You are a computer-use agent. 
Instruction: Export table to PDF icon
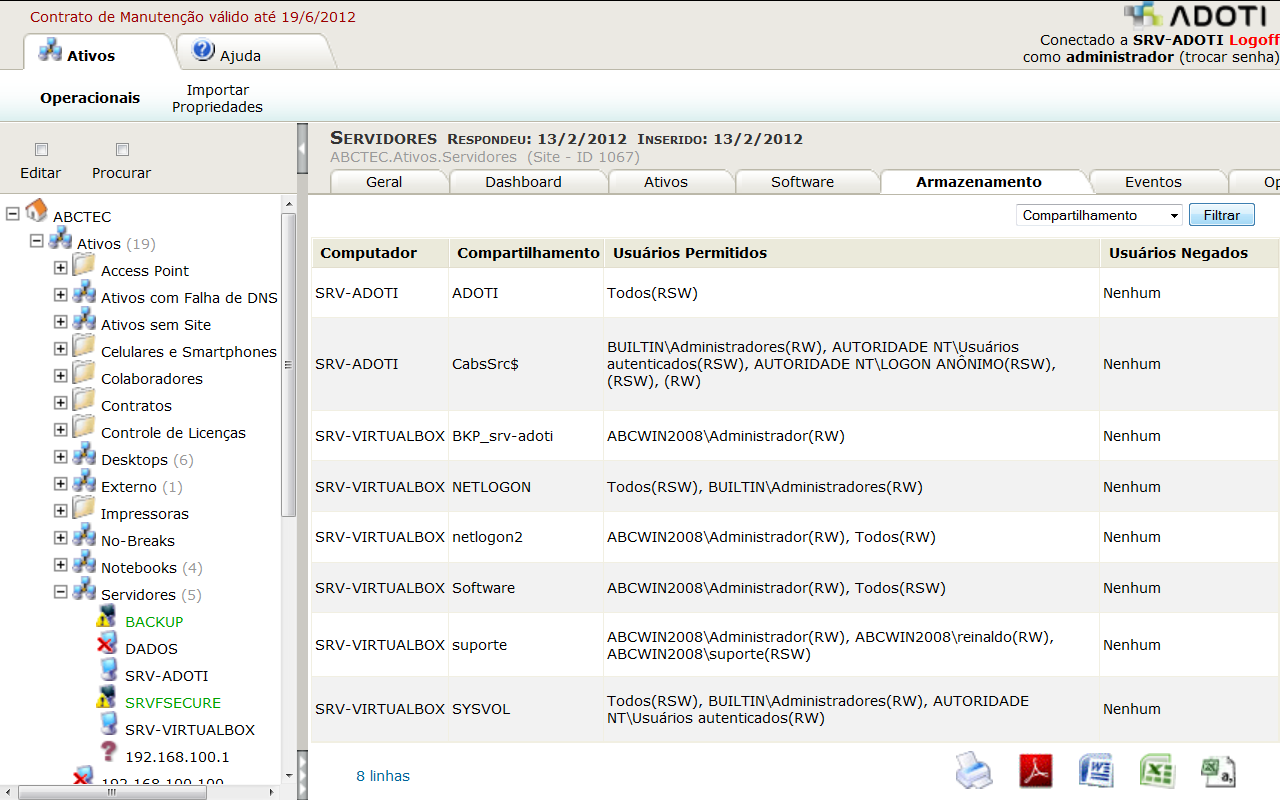point(1036,771)
